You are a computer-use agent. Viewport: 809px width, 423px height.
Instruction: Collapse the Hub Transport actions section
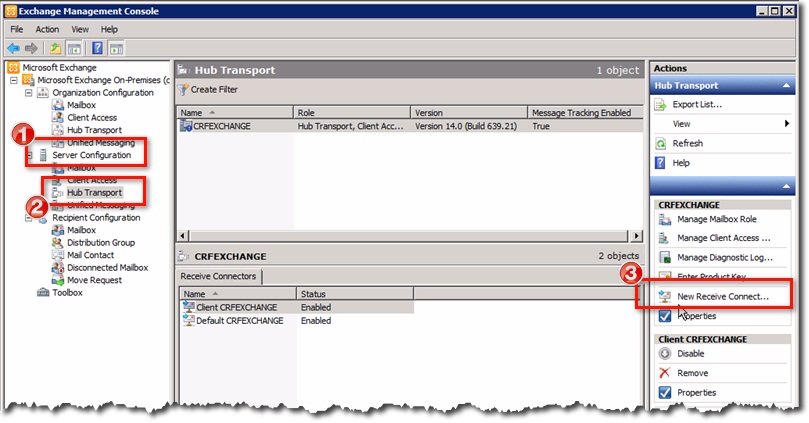[x=786, y=86]
